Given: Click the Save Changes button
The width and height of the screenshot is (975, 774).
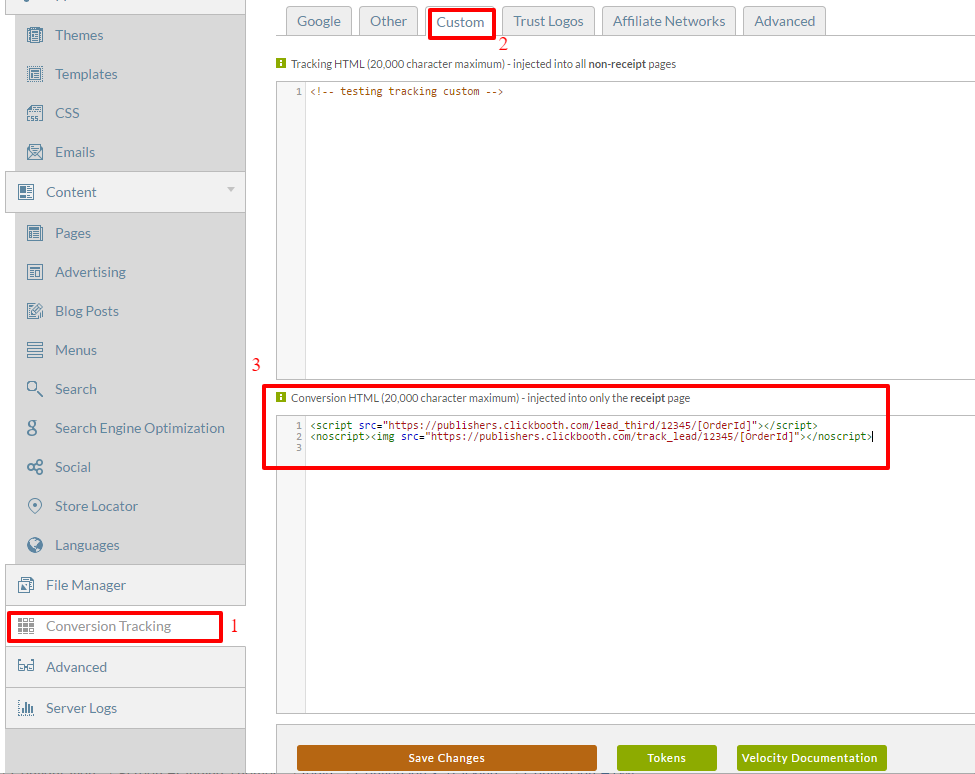Looking at the screenshot, I should (x=446, y=758).
